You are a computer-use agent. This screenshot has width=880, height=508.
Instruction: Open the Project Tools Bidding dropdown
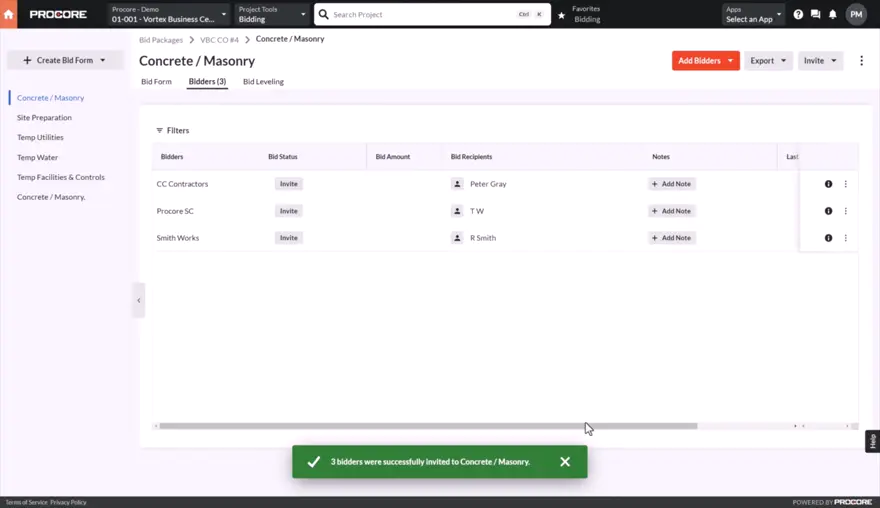click(272, 14)
